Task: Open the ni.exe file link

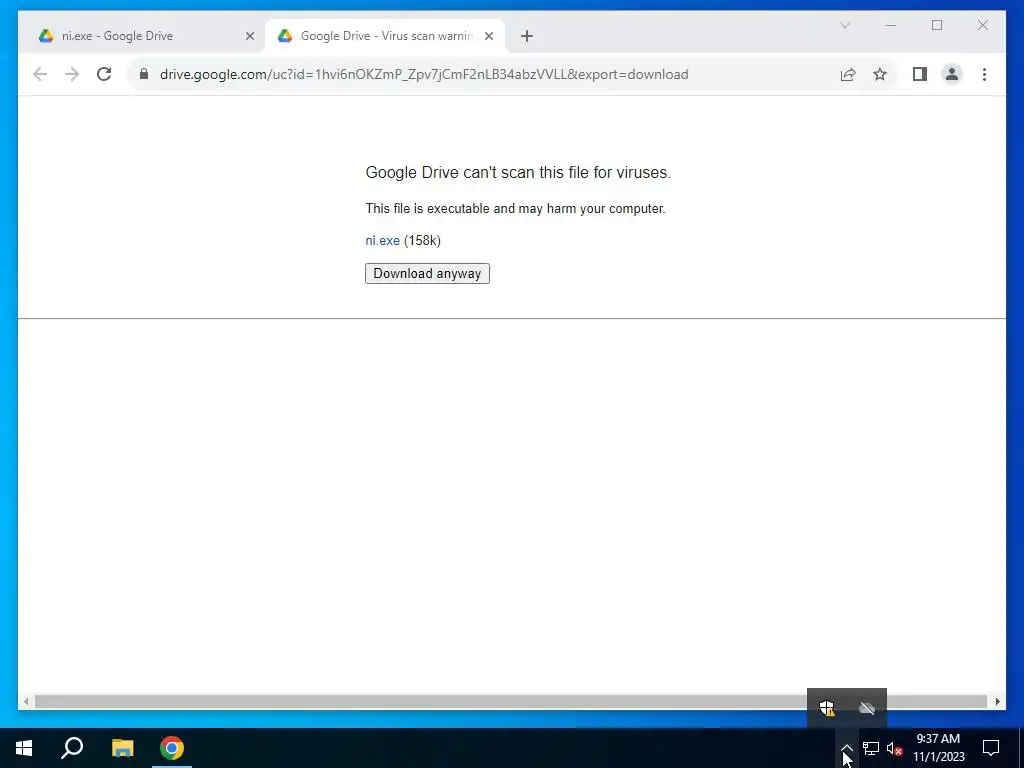Action: [382, 240]
